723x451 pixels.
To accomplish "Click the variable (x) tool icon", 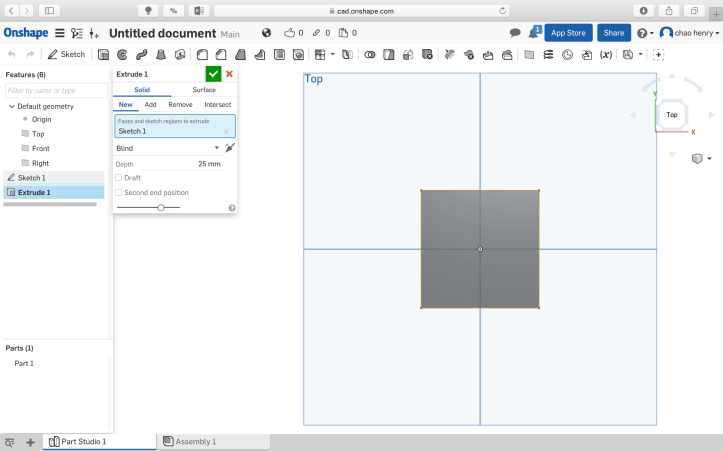I will tap(605, 54).
